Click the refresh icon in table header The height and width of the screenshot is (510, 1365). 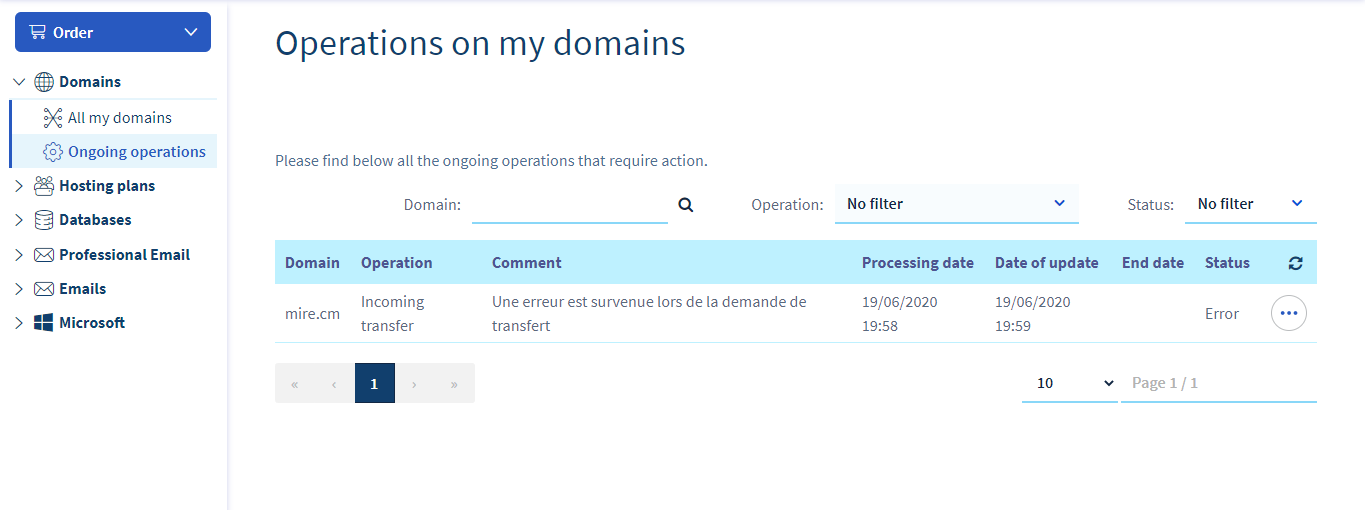point(1295,263)
